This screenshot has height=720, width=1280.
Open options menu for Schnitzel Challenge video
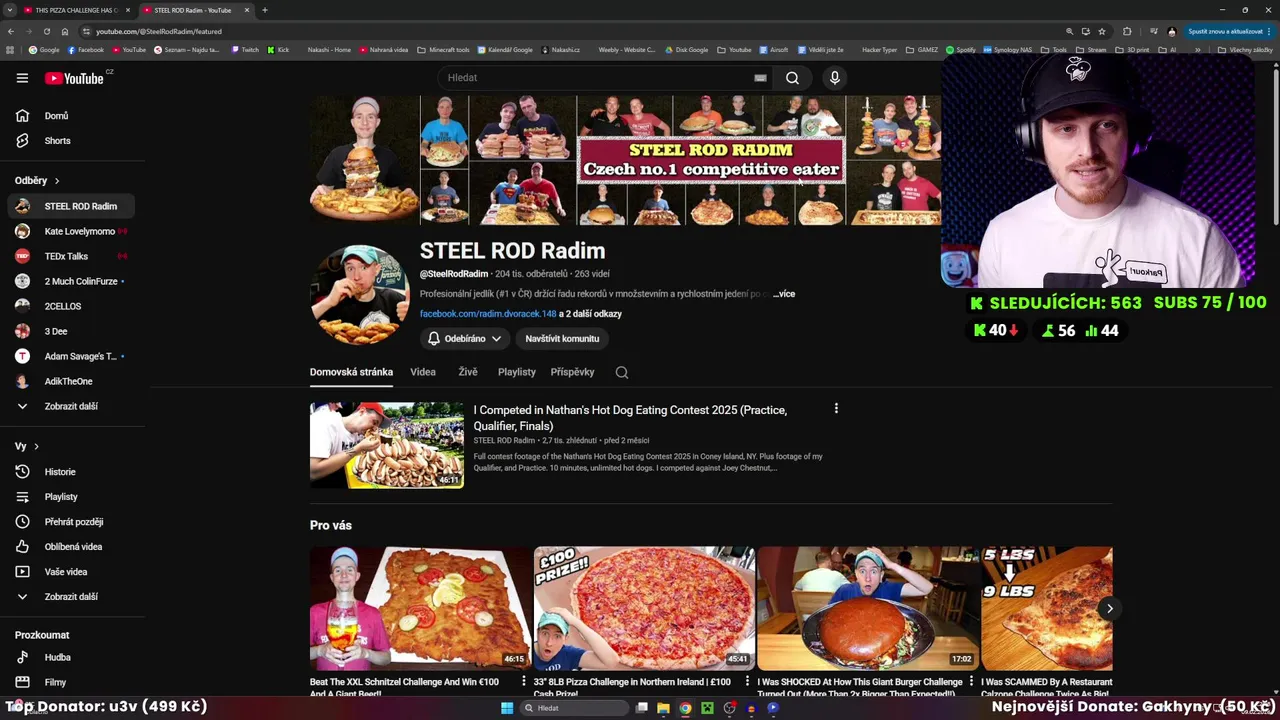click(523, 682)
